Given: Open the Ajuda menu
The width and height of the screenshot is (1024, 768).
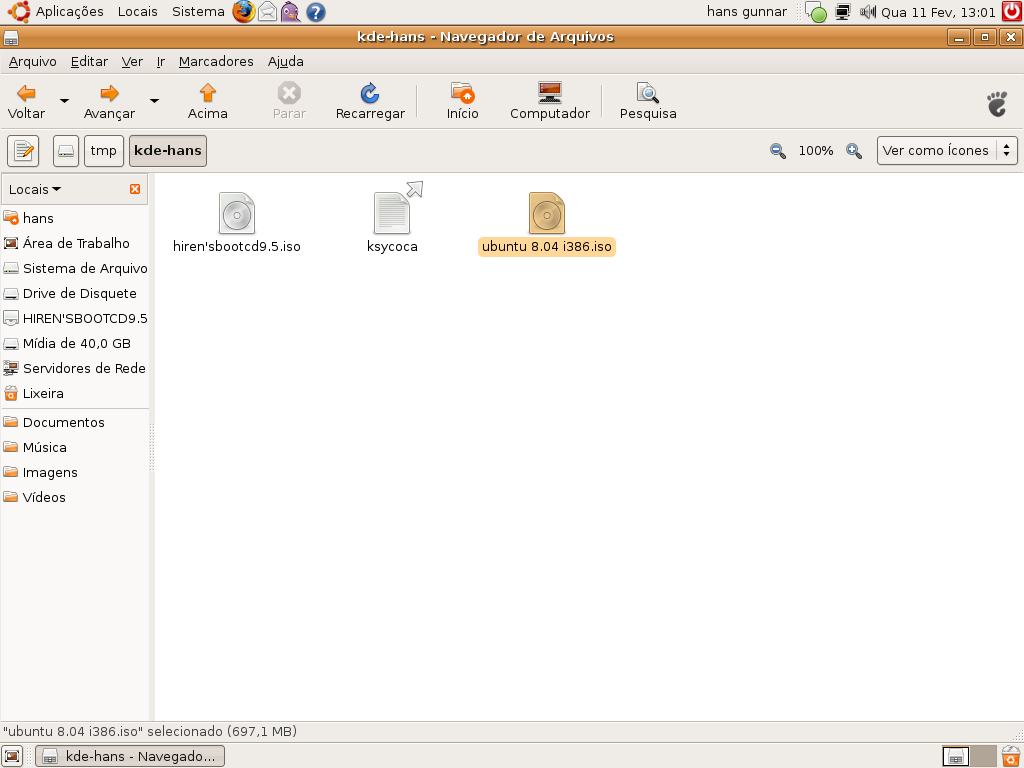Looking at the screenshot, I should [285, 61].
